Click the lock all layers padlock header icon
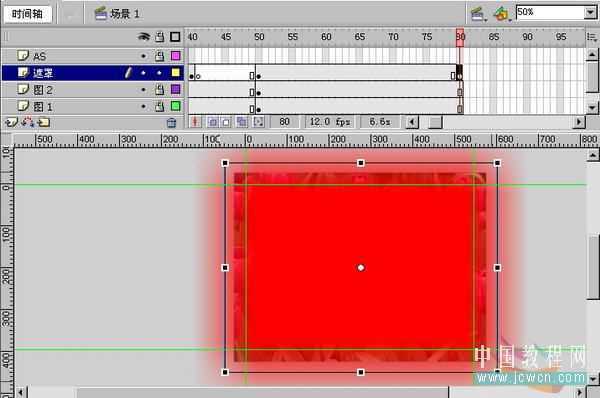Screen dimensions: 600x398 pyautogui.click(x=160, y=37)
